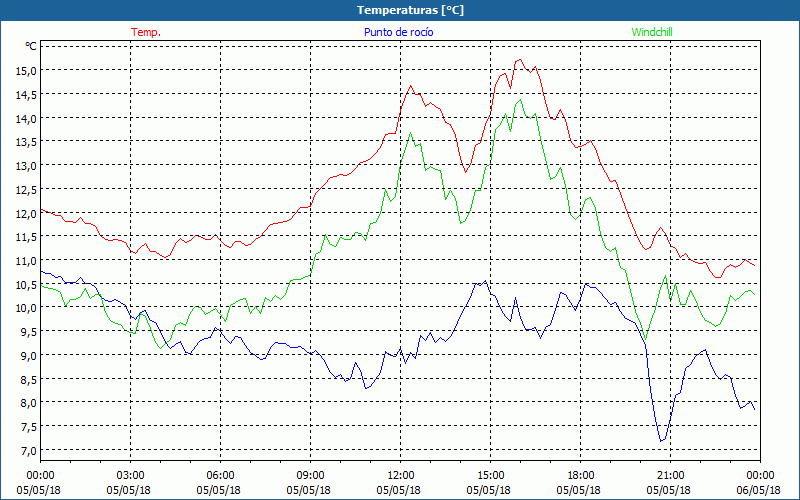The height and width of the screenshot is (500, 800).
Task: Click the '14,5' y-axis value
Action: (x=27, y=95)
